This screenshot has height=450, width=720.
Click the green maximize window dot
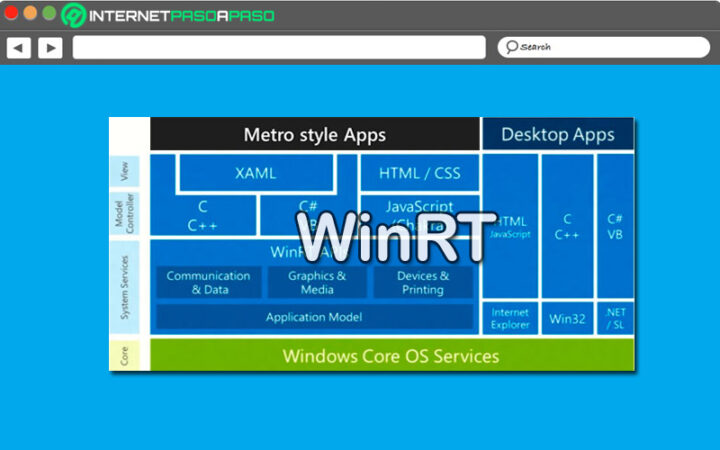coord(49,12)
